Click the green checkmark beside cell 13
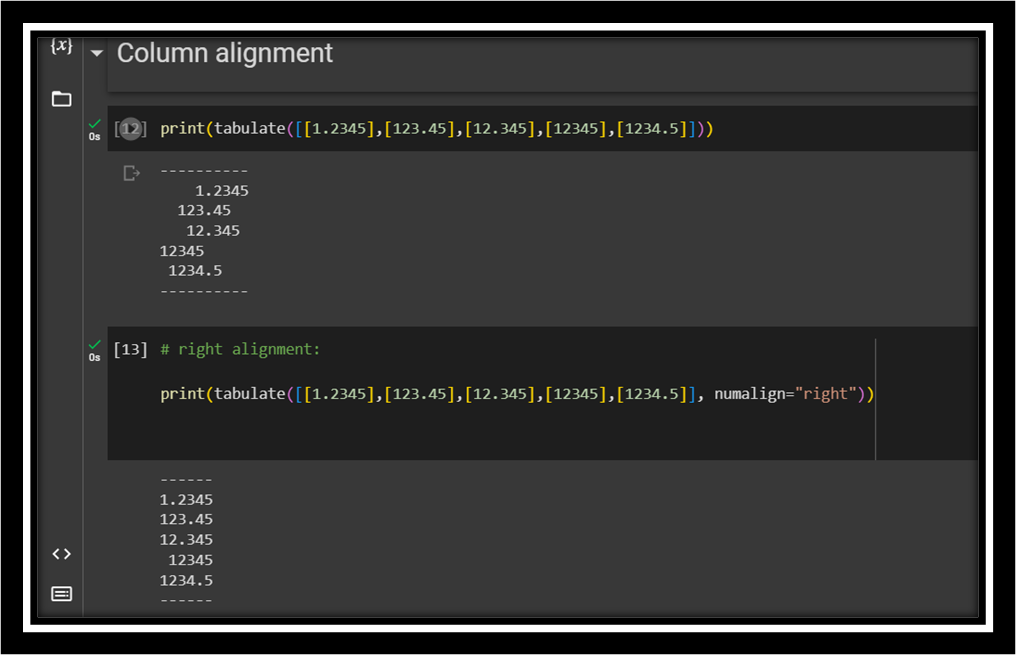This screenshot has height=655, width=1016. click(95, 344)
